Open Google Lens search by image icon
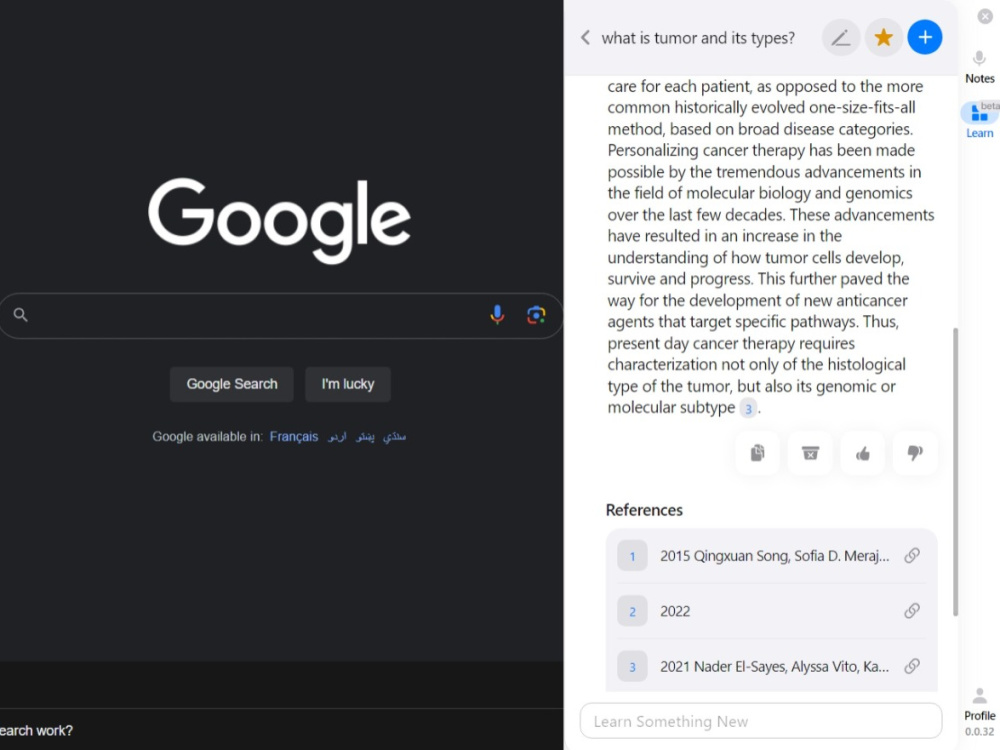 536,314
